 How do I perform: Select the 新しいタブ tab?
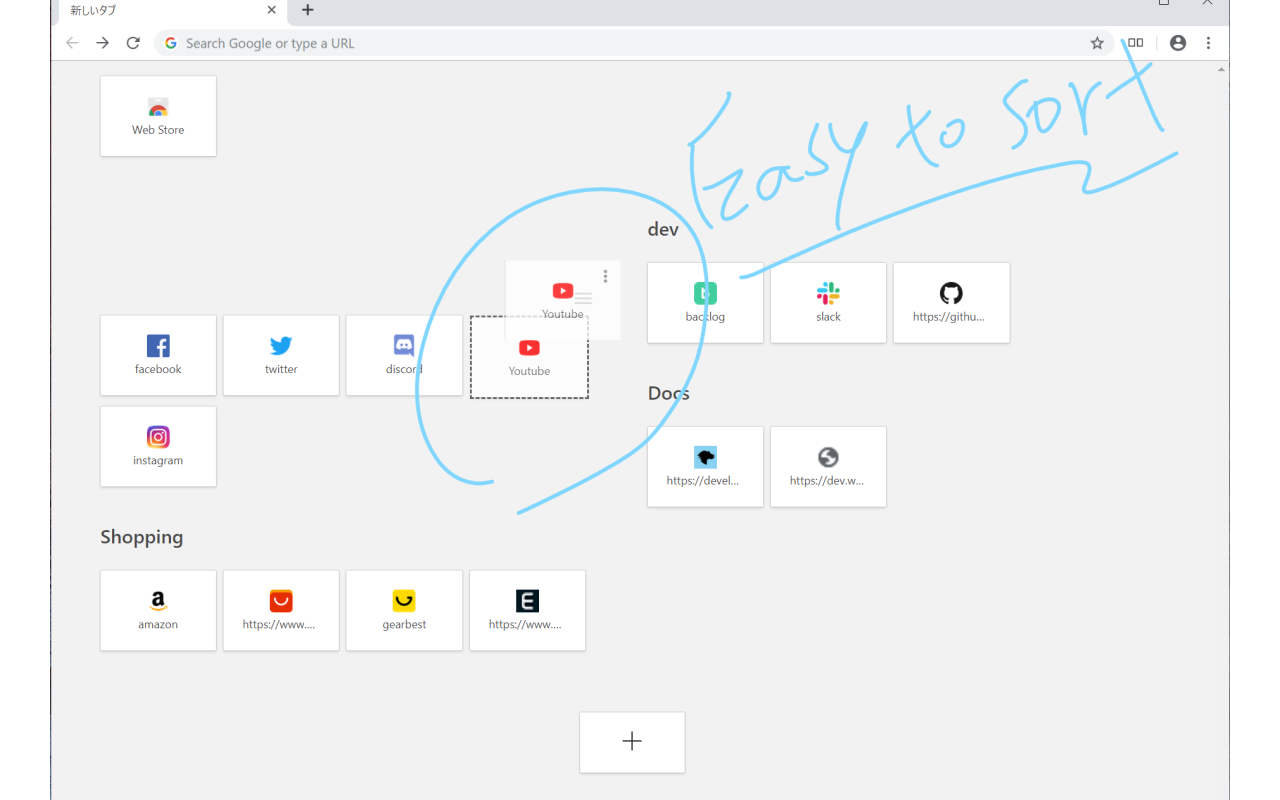170,11
